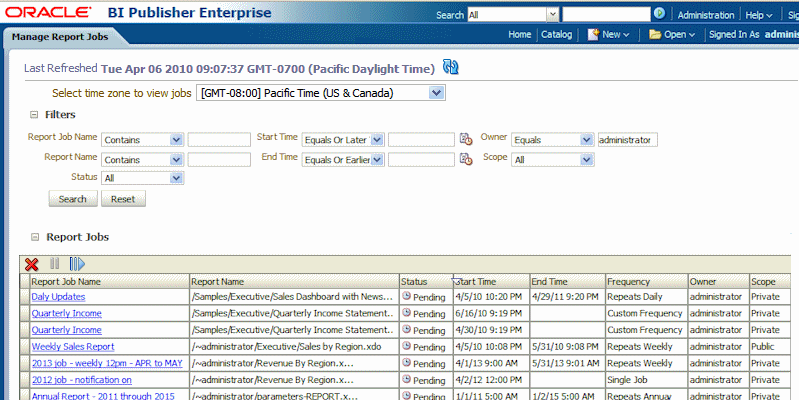Select row handle of Daly Updates job

pyautogui.click(x=25, y=297)
